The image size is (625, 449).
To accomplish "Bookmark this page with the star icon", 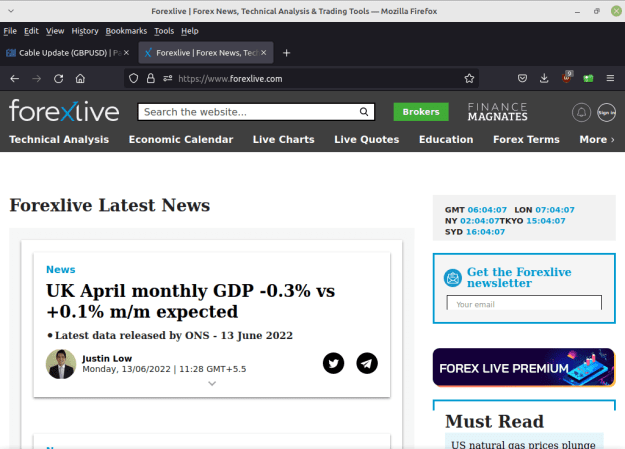I will tap(469, 79).
